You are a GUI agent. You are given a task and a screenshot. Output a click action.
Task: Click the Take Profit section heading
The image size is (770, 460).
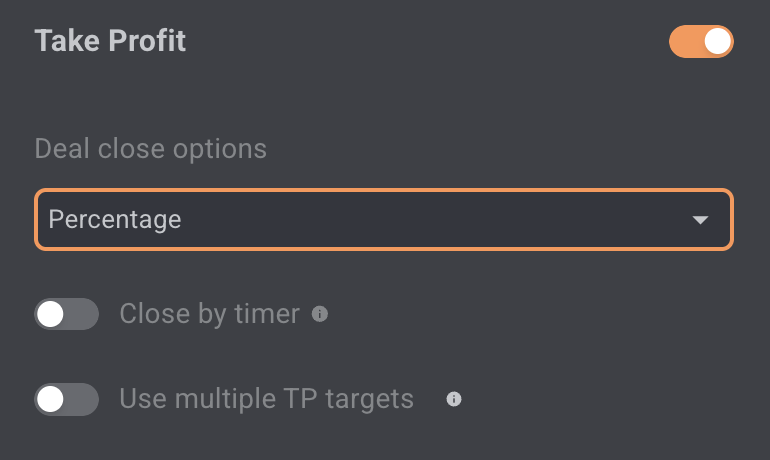[110, 40]
